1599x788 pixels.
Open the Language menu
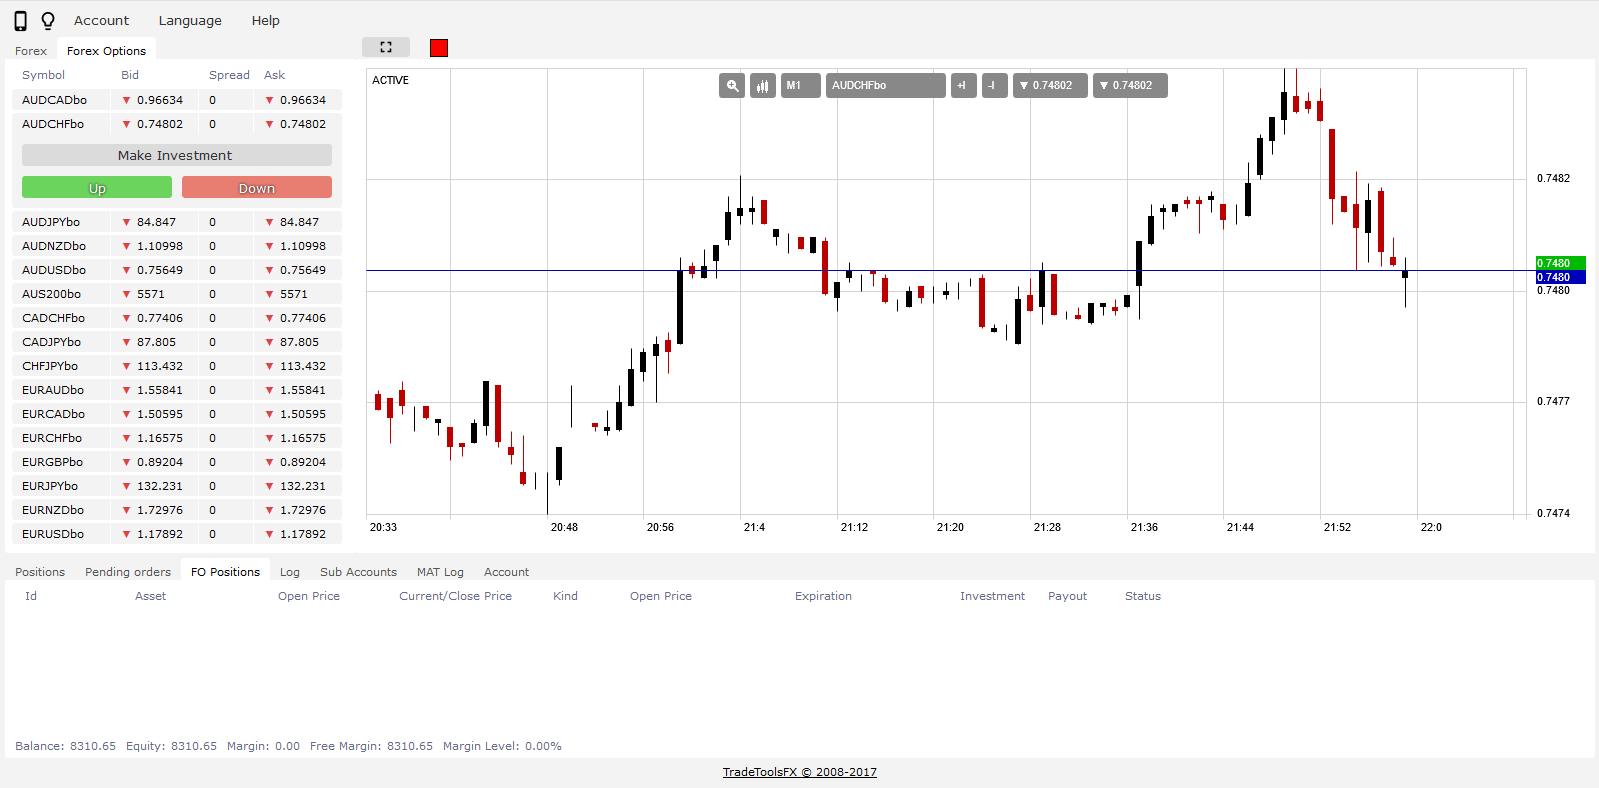point(190,21)
